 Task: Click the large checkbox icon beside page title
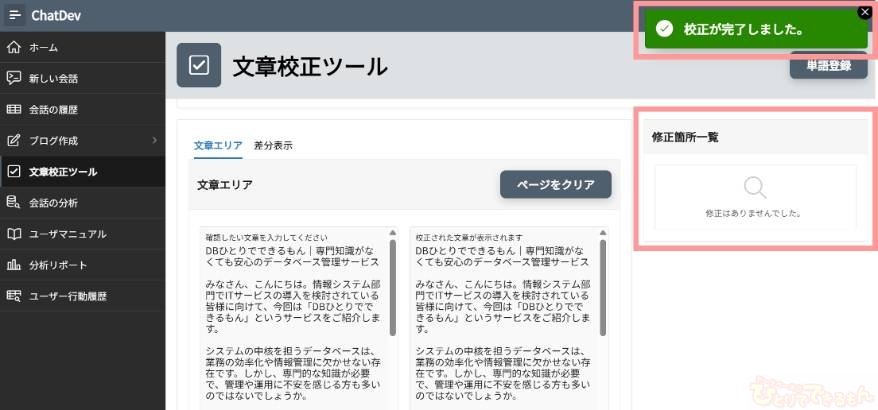(198, 66)
